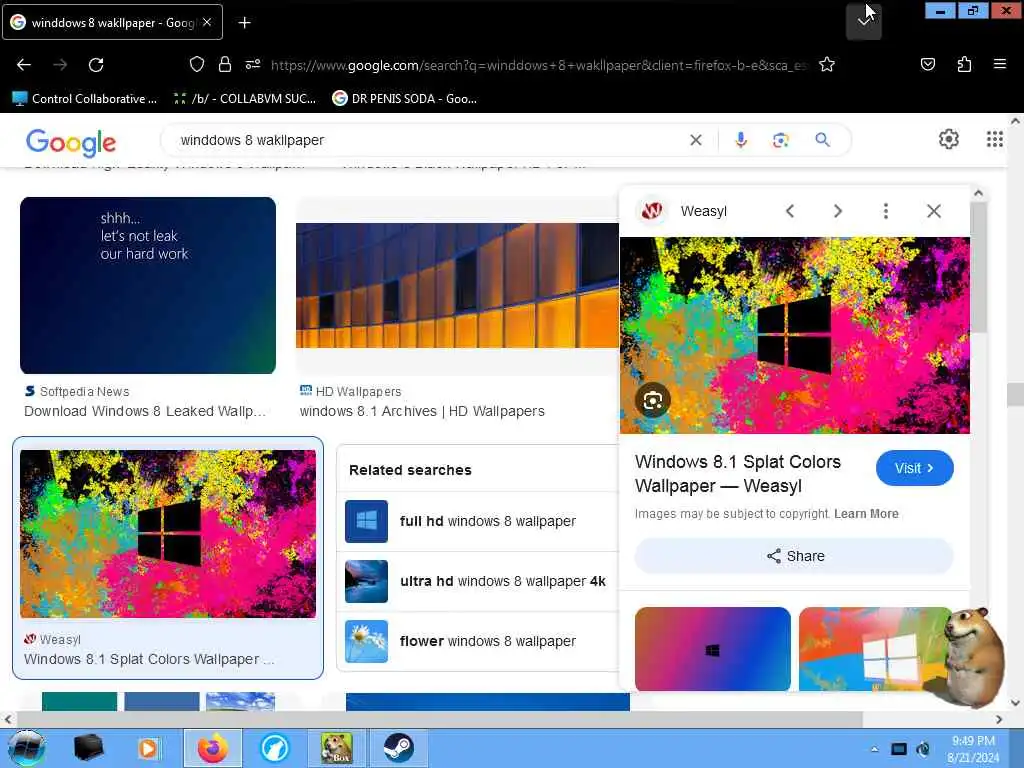
Task: Open the Learn More copyright link
Action: (x=866, y=514)
